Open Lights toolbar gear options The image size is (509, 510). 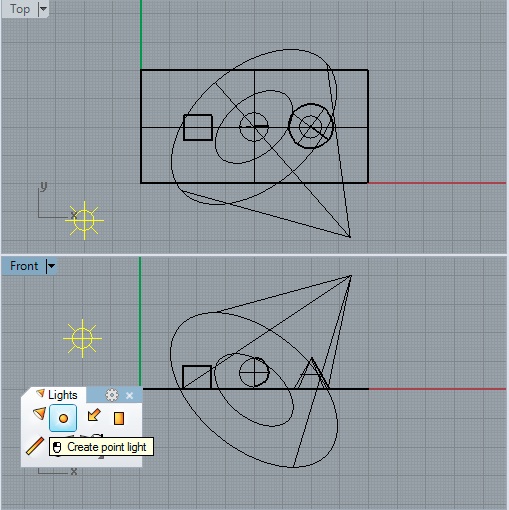pos(112,395)
